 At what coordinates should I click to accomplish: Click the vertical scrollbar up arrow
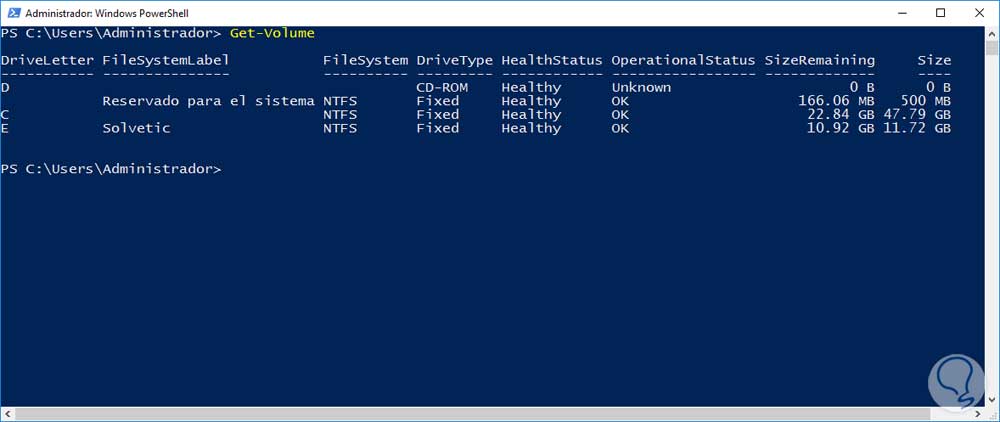pos(991,32)
